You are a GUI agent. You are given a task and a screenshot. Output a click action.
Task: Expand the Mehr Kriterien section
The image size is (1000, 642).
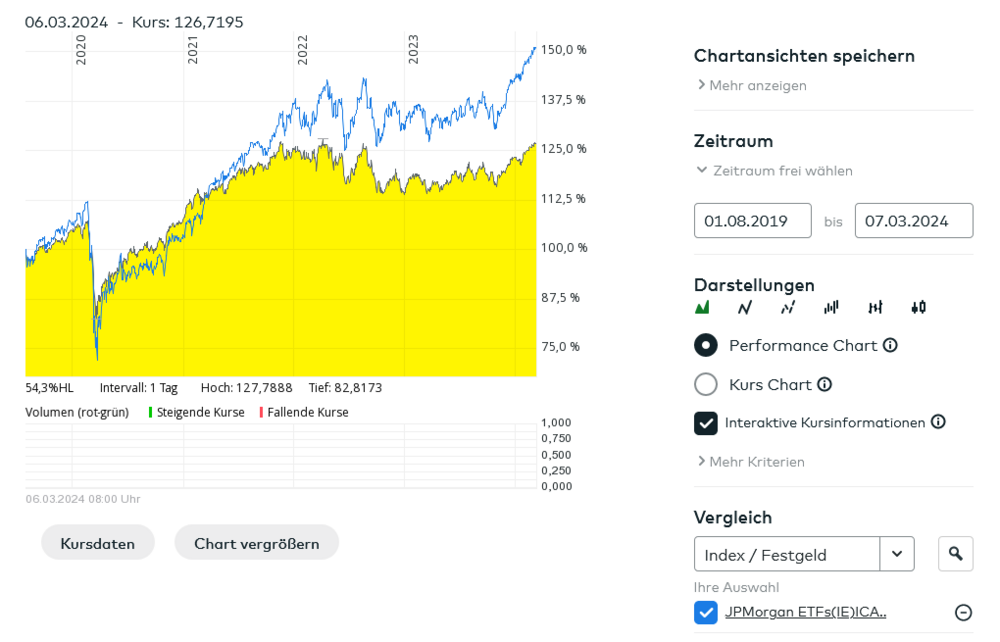click(x=751, y=462)
